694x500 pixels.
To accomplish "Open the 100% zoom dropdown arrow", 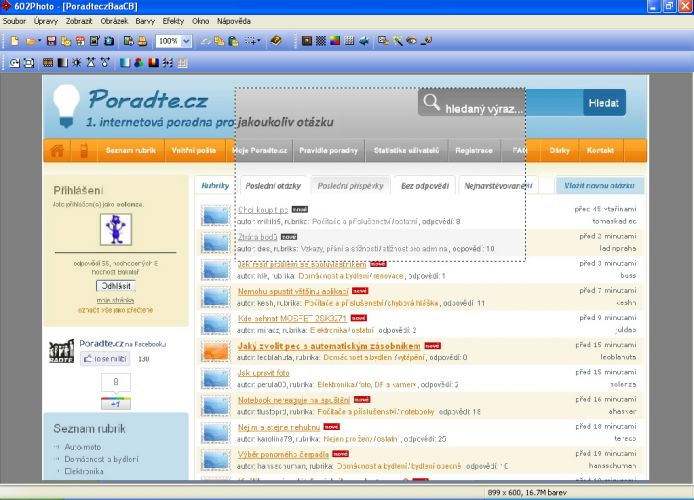I will pyautogui.click(x=186, y=41).
